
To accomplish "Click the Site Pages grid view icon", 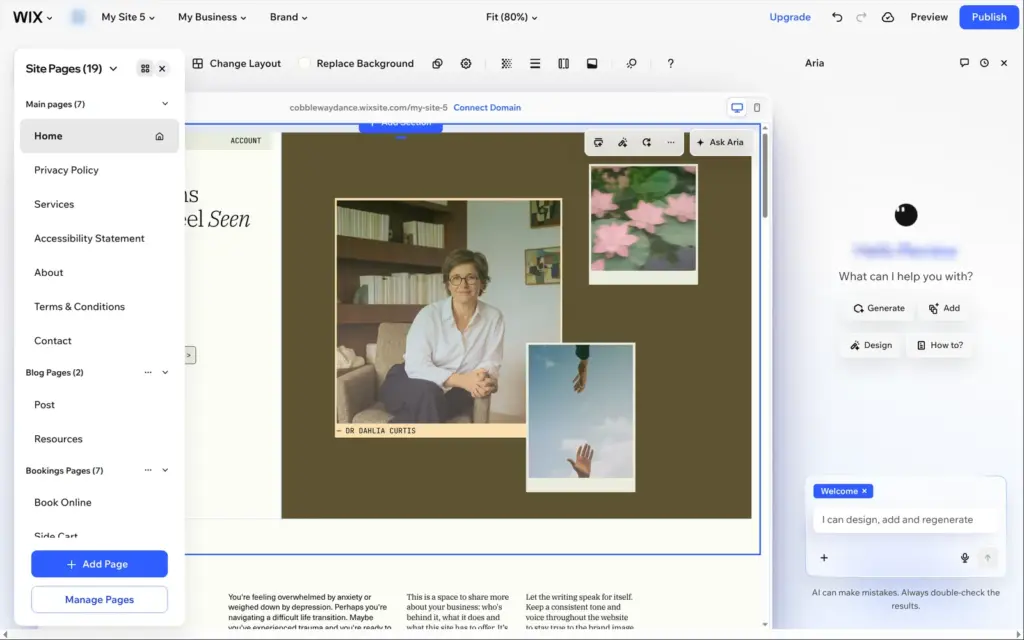I will point(145,69).
